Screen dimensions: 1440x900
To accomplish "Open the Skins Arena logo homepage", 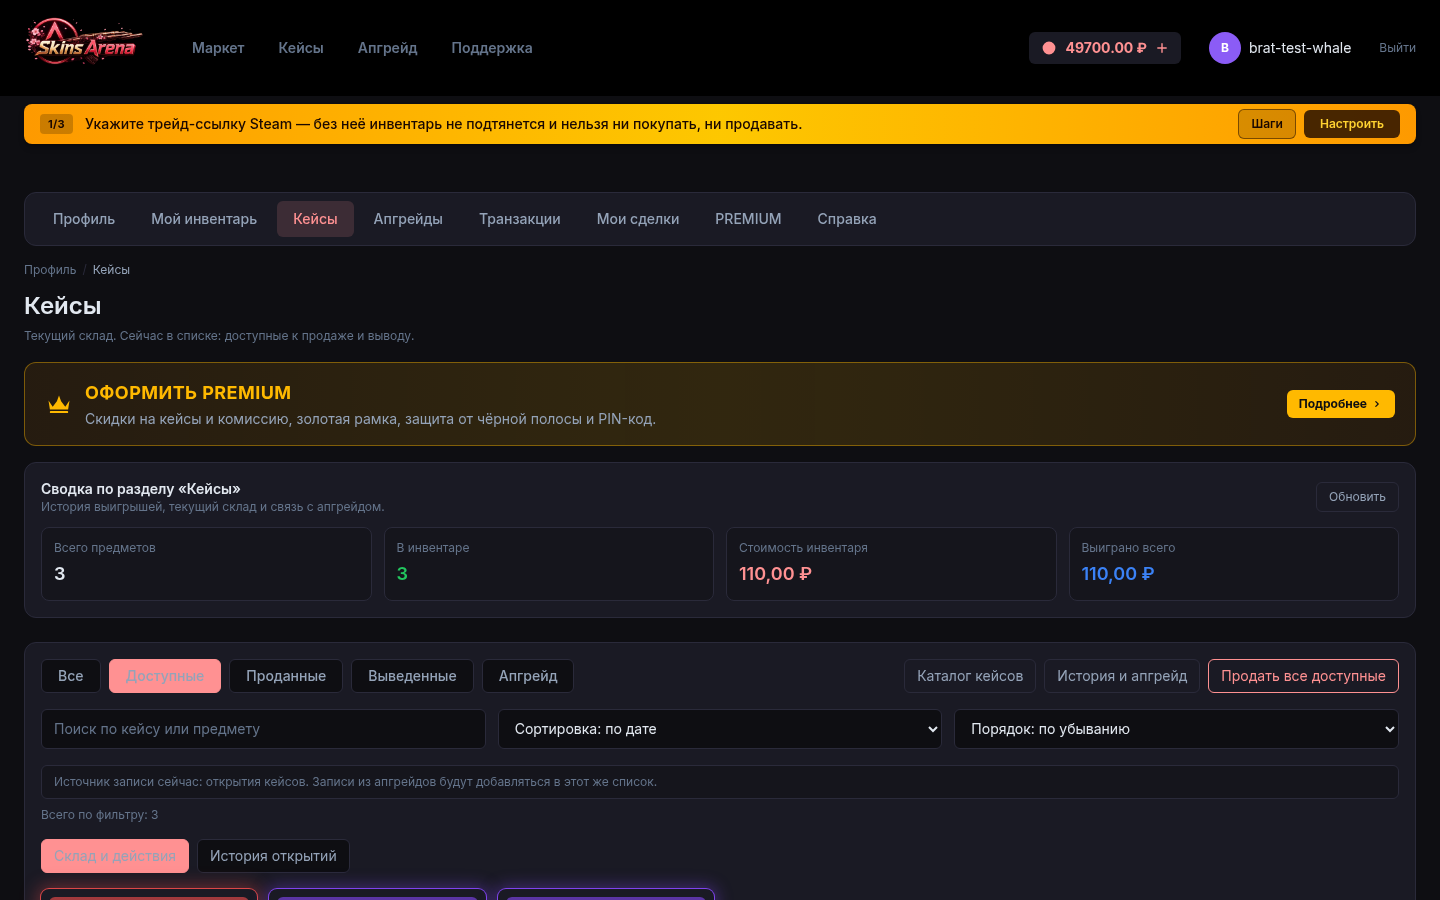I will [84, 43].
